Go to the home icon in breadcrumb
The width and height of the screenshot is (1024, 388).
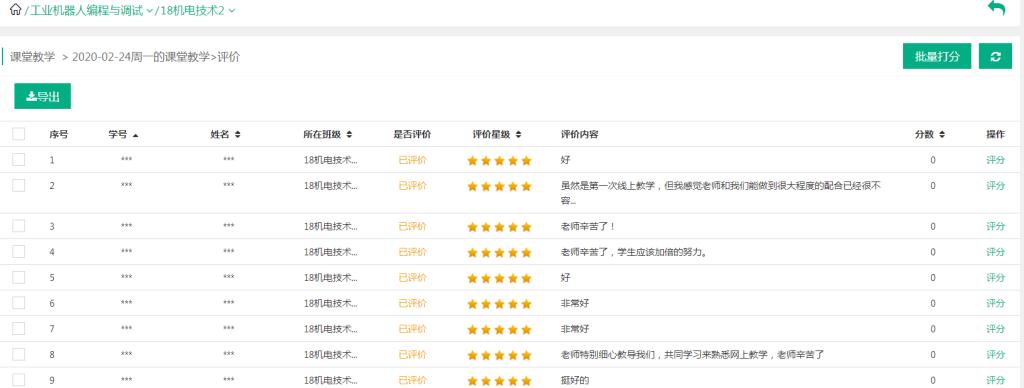[x=16, y=10]
